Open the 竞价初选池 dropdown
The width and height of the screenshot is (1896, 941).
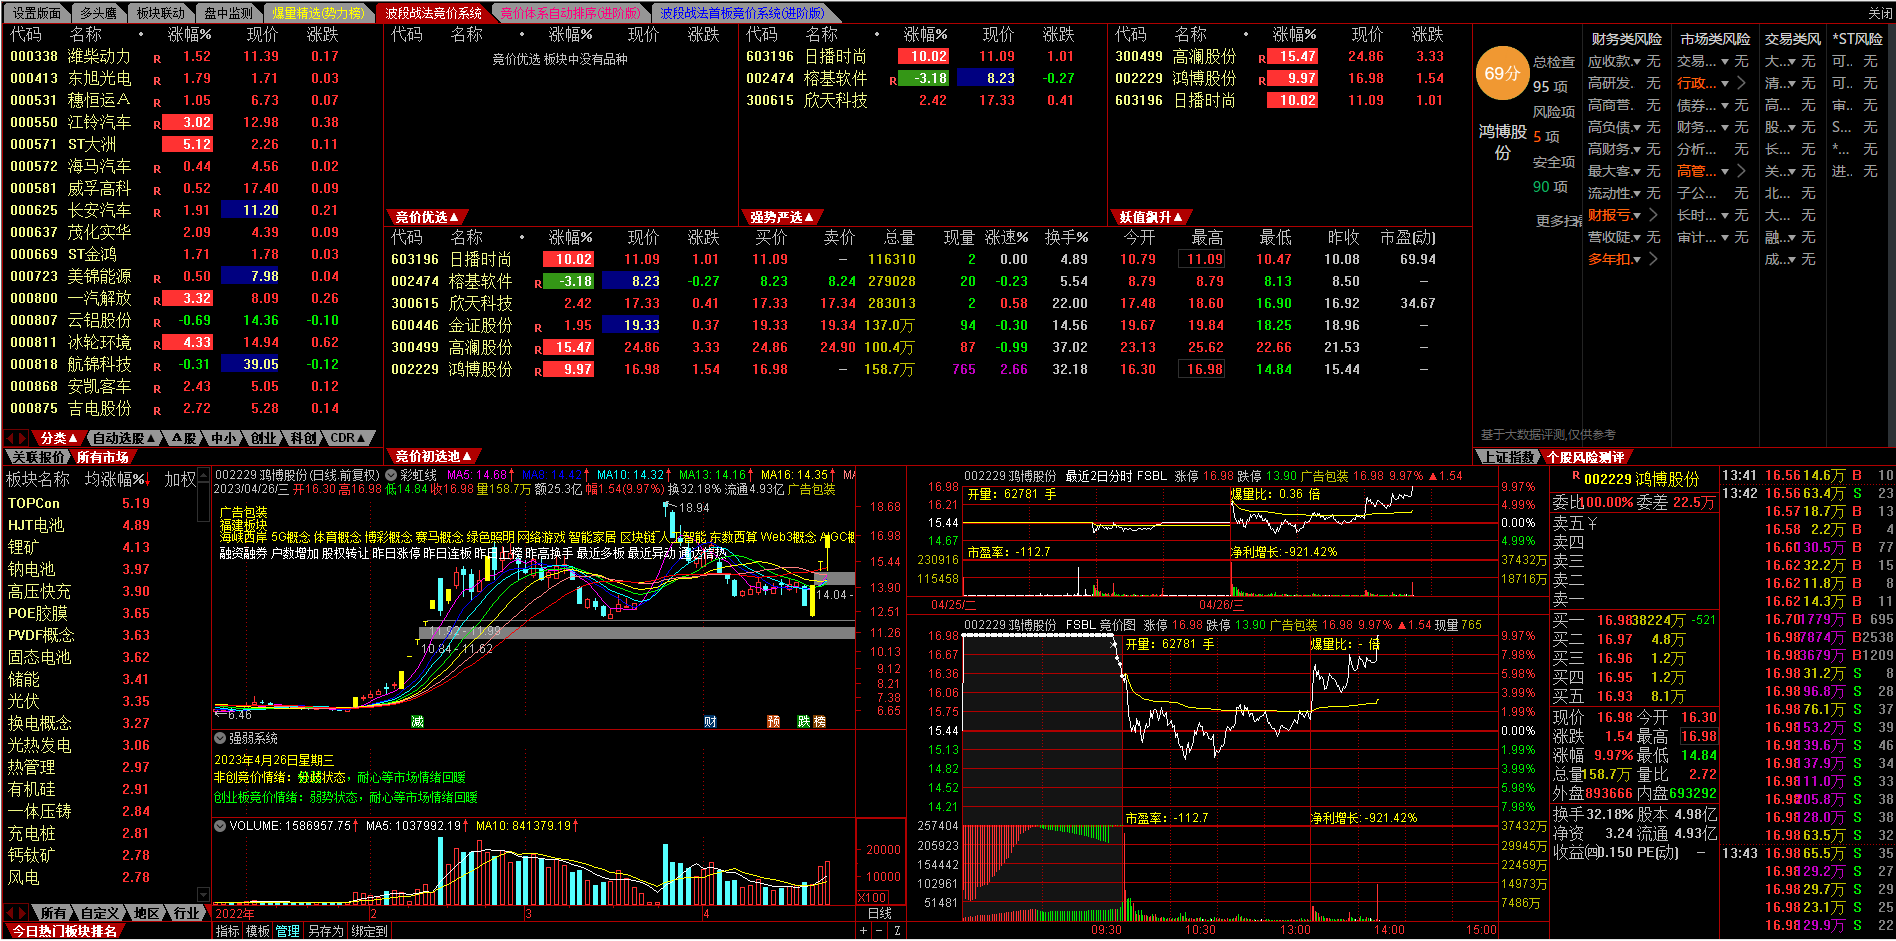[x=433, y=456]
